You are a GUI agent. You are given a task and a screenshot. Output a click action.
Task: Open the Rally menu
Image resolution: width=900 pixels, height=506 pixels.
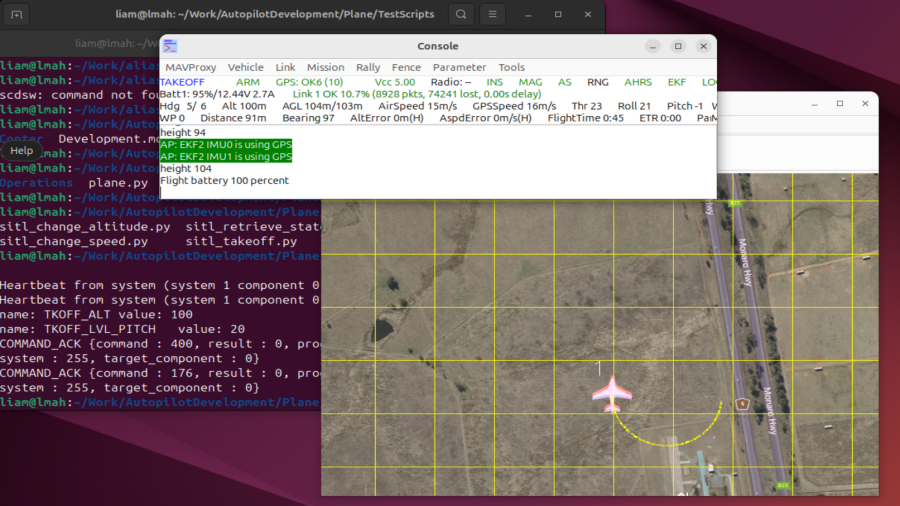(x=368, y=67)
